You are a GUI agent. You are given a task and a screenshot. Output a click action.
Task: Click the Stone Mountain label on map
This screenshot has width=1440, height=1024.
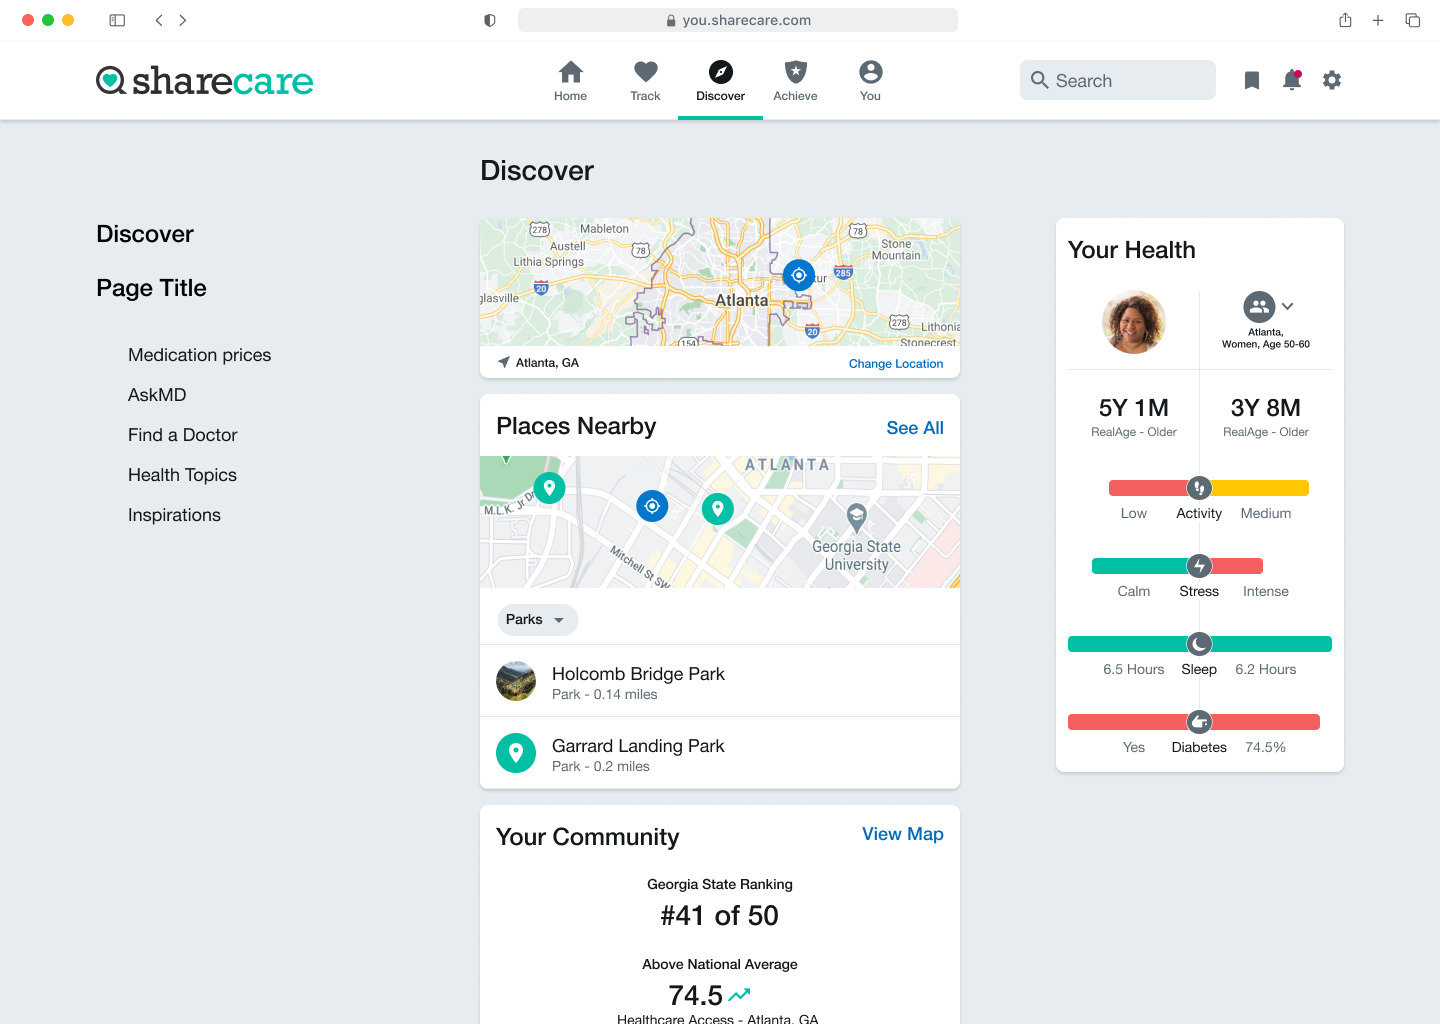(896, 250)
